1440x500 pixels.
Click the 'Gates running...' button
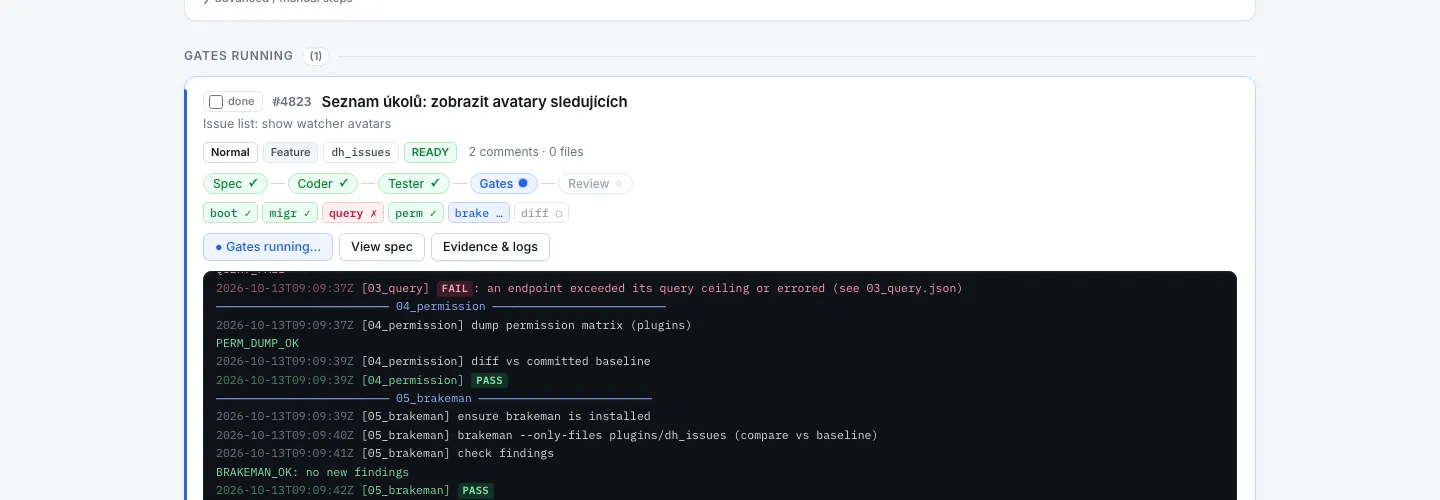point(268,247)
